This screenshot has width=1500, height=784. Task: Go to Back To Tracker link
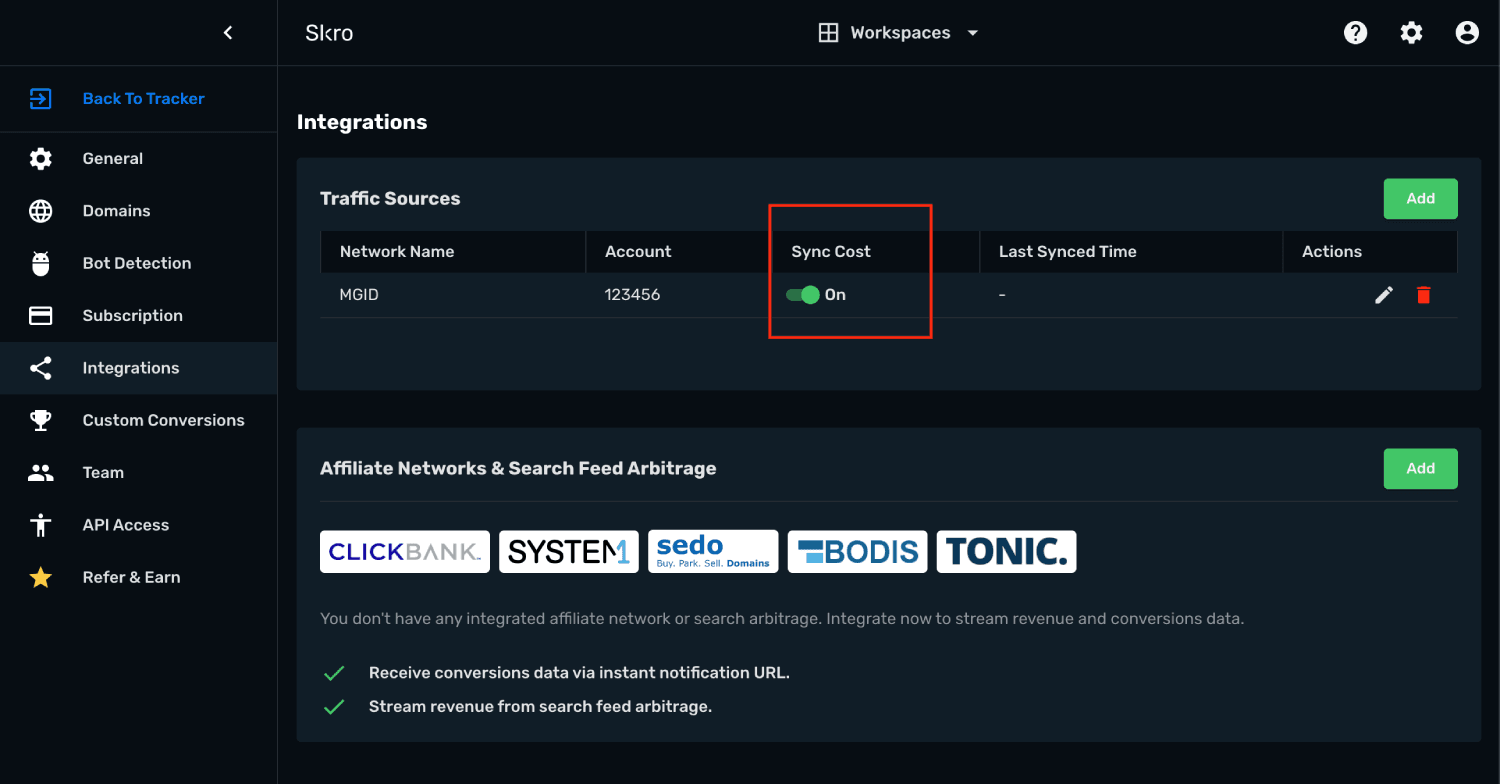(x=143, y=98)
